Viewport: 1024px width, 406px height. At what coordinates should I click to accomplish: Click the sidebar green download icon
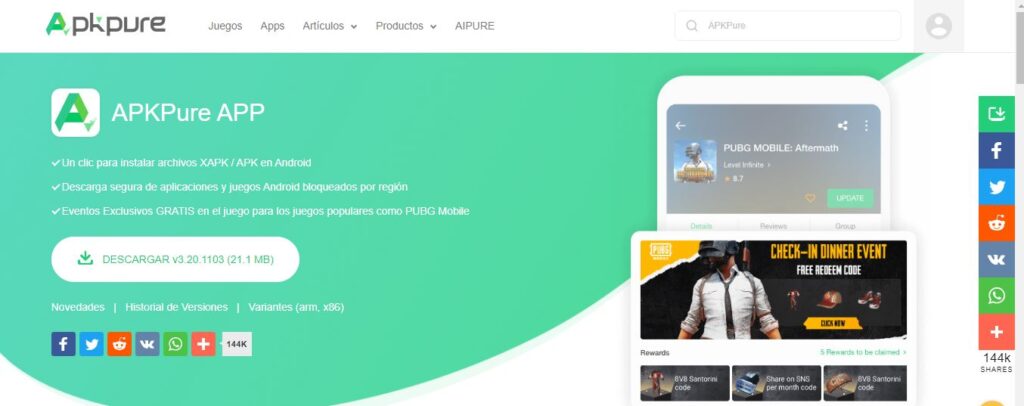coord(997,114)
